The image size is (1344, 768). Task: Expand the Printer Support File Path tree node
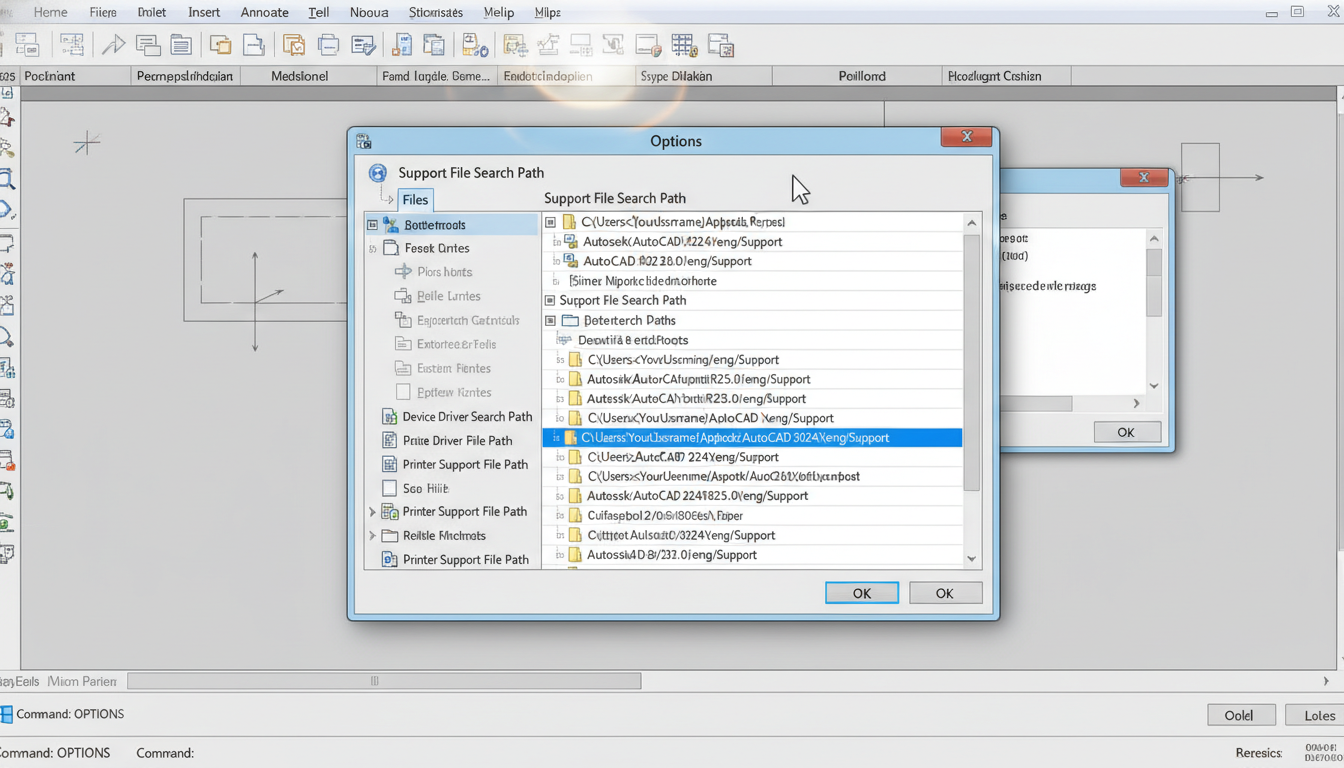[x=371, y=511]
